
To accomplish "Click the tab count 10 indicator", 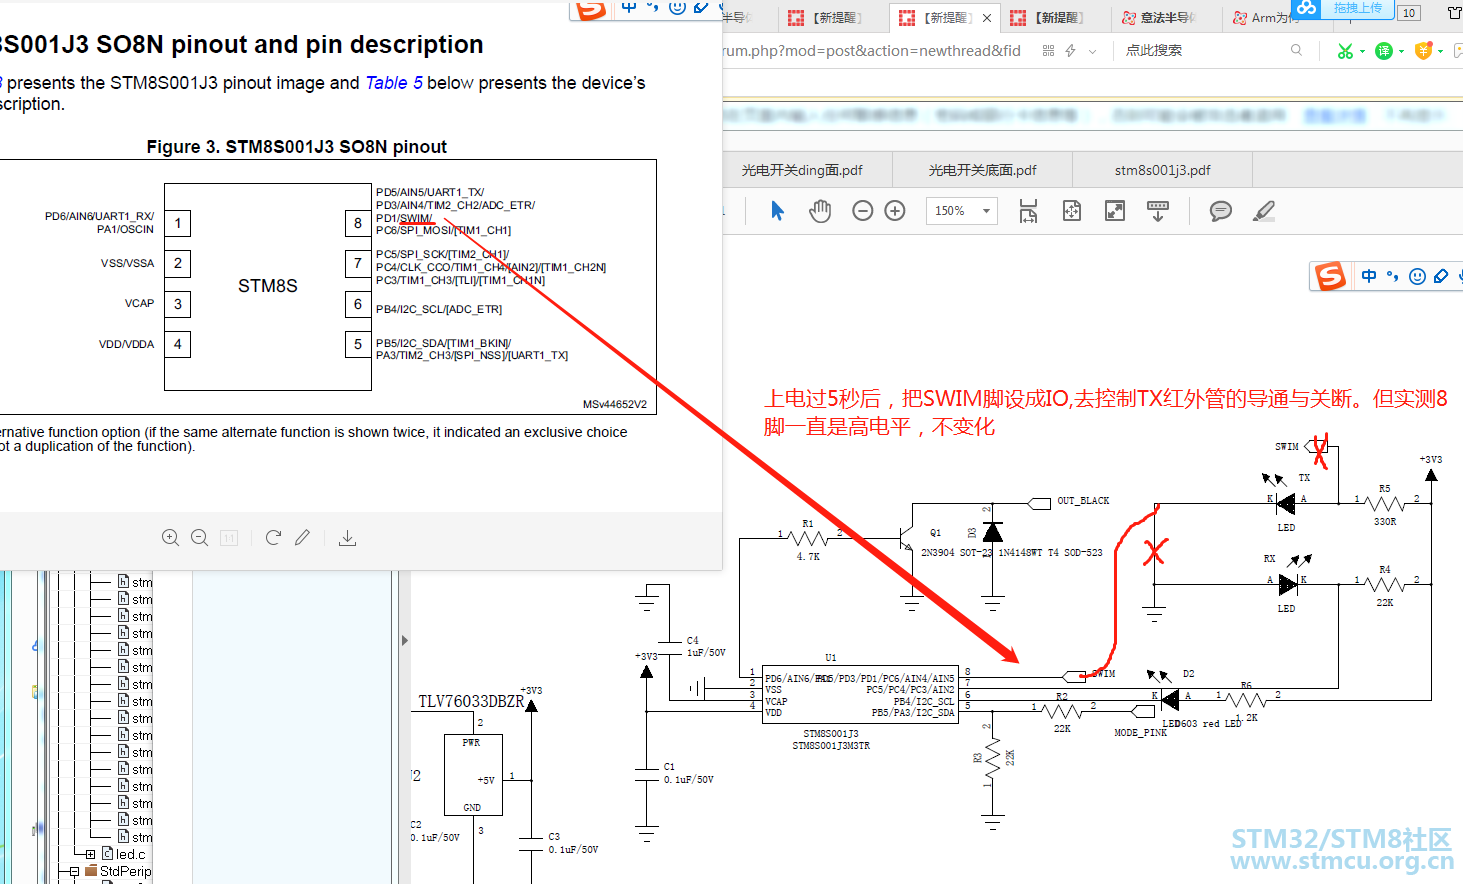I will click(x=1409, y=13).
